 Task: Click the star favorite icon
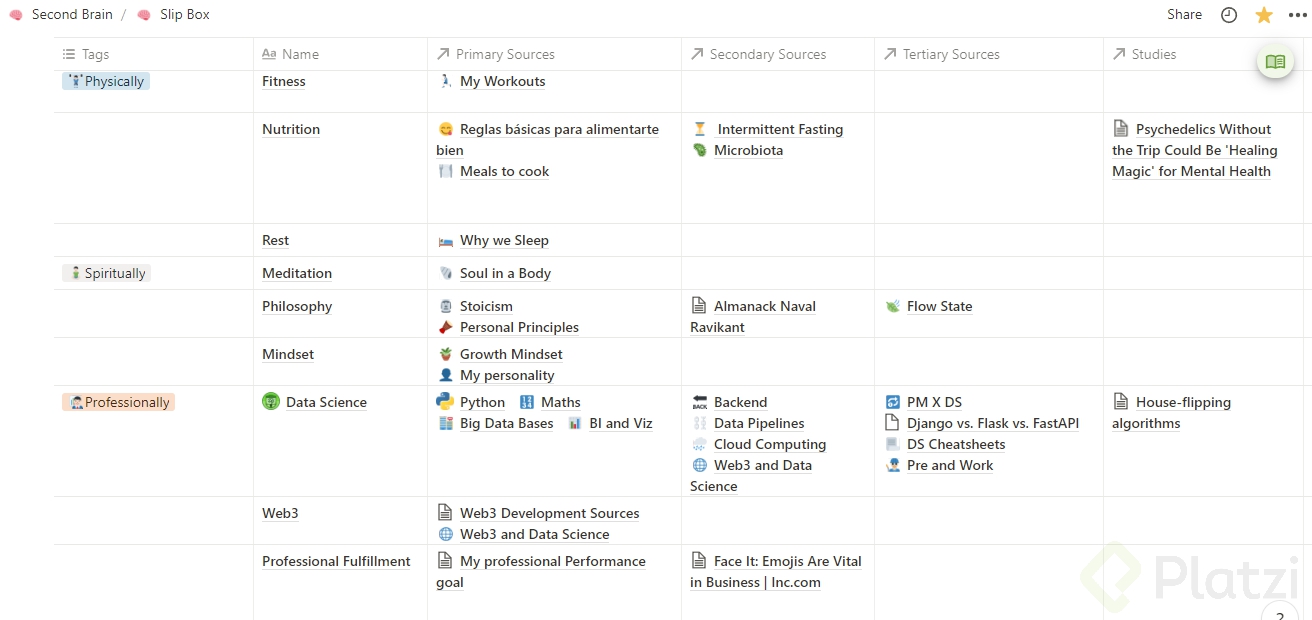pyautogui.click(x=1264, y=15)
